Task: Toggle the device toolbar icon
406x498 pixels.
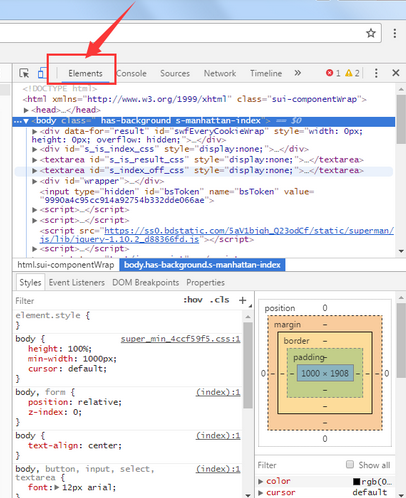Action: coord(42,73)
